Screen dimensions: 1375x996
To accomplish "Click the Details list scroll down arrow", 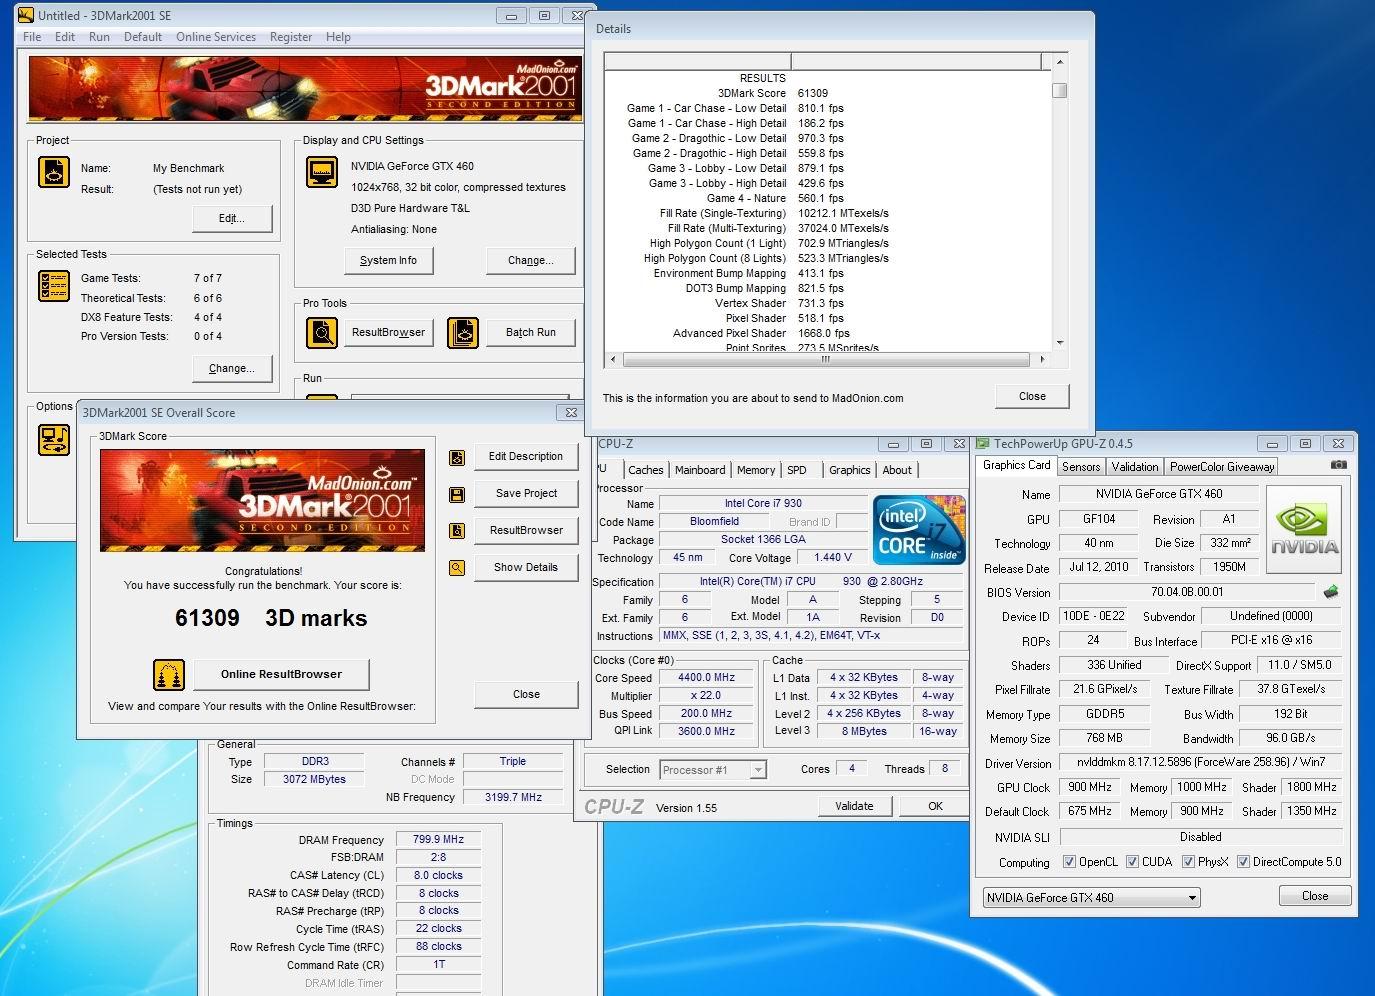I will (1060, 342).
